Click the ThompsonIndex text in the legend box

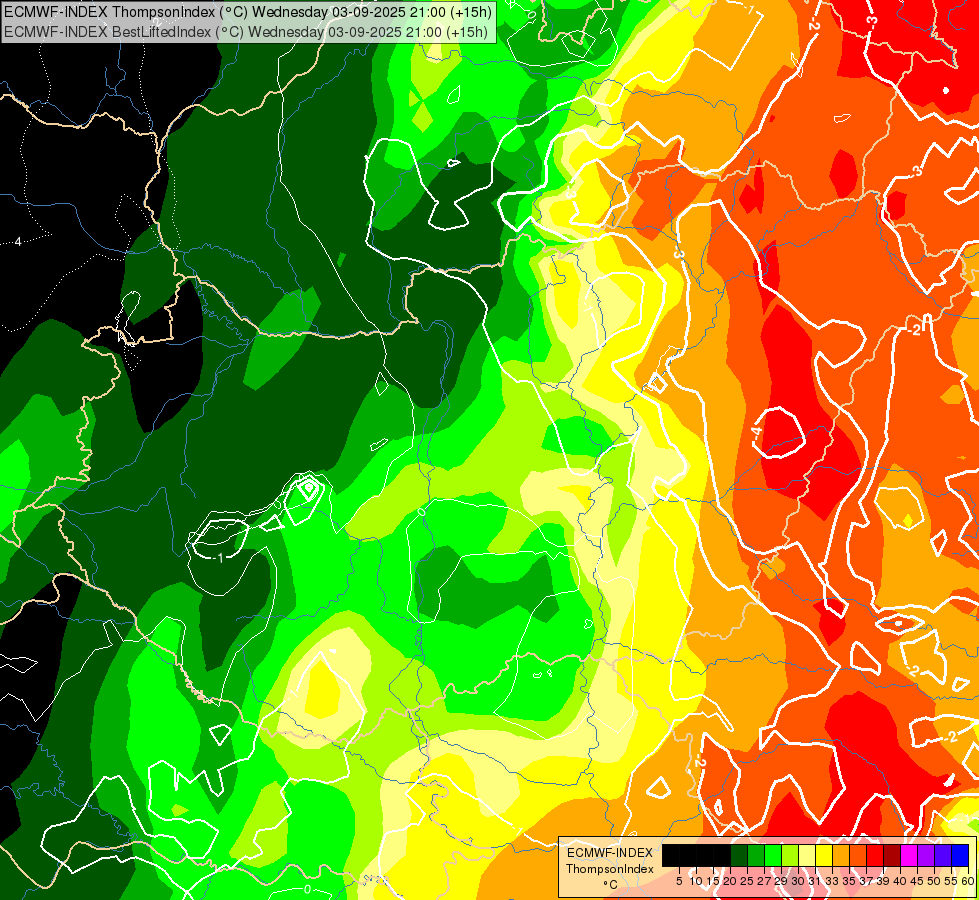point(610,869)
